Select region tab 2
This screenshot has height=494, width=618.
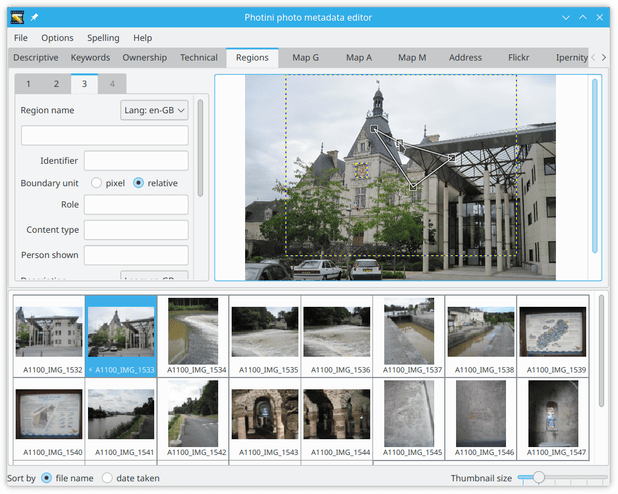[x=56, y=84]
